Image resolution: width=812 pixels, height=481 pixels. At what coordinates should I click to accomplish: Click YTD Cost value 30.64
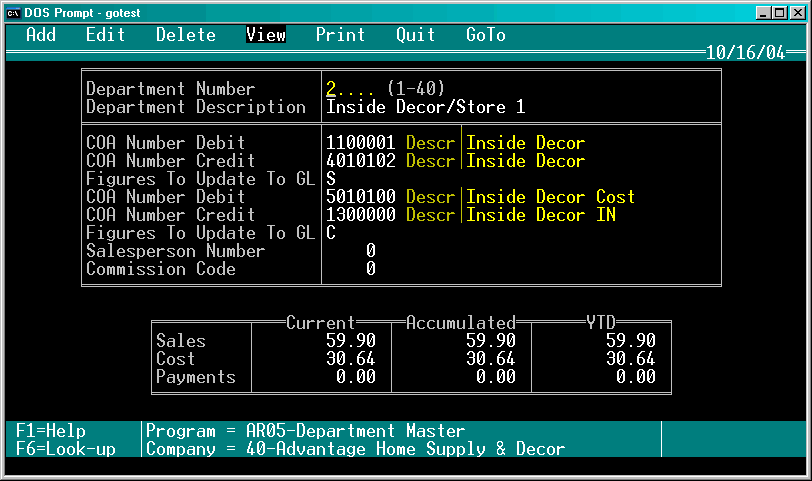coord(631,359)
